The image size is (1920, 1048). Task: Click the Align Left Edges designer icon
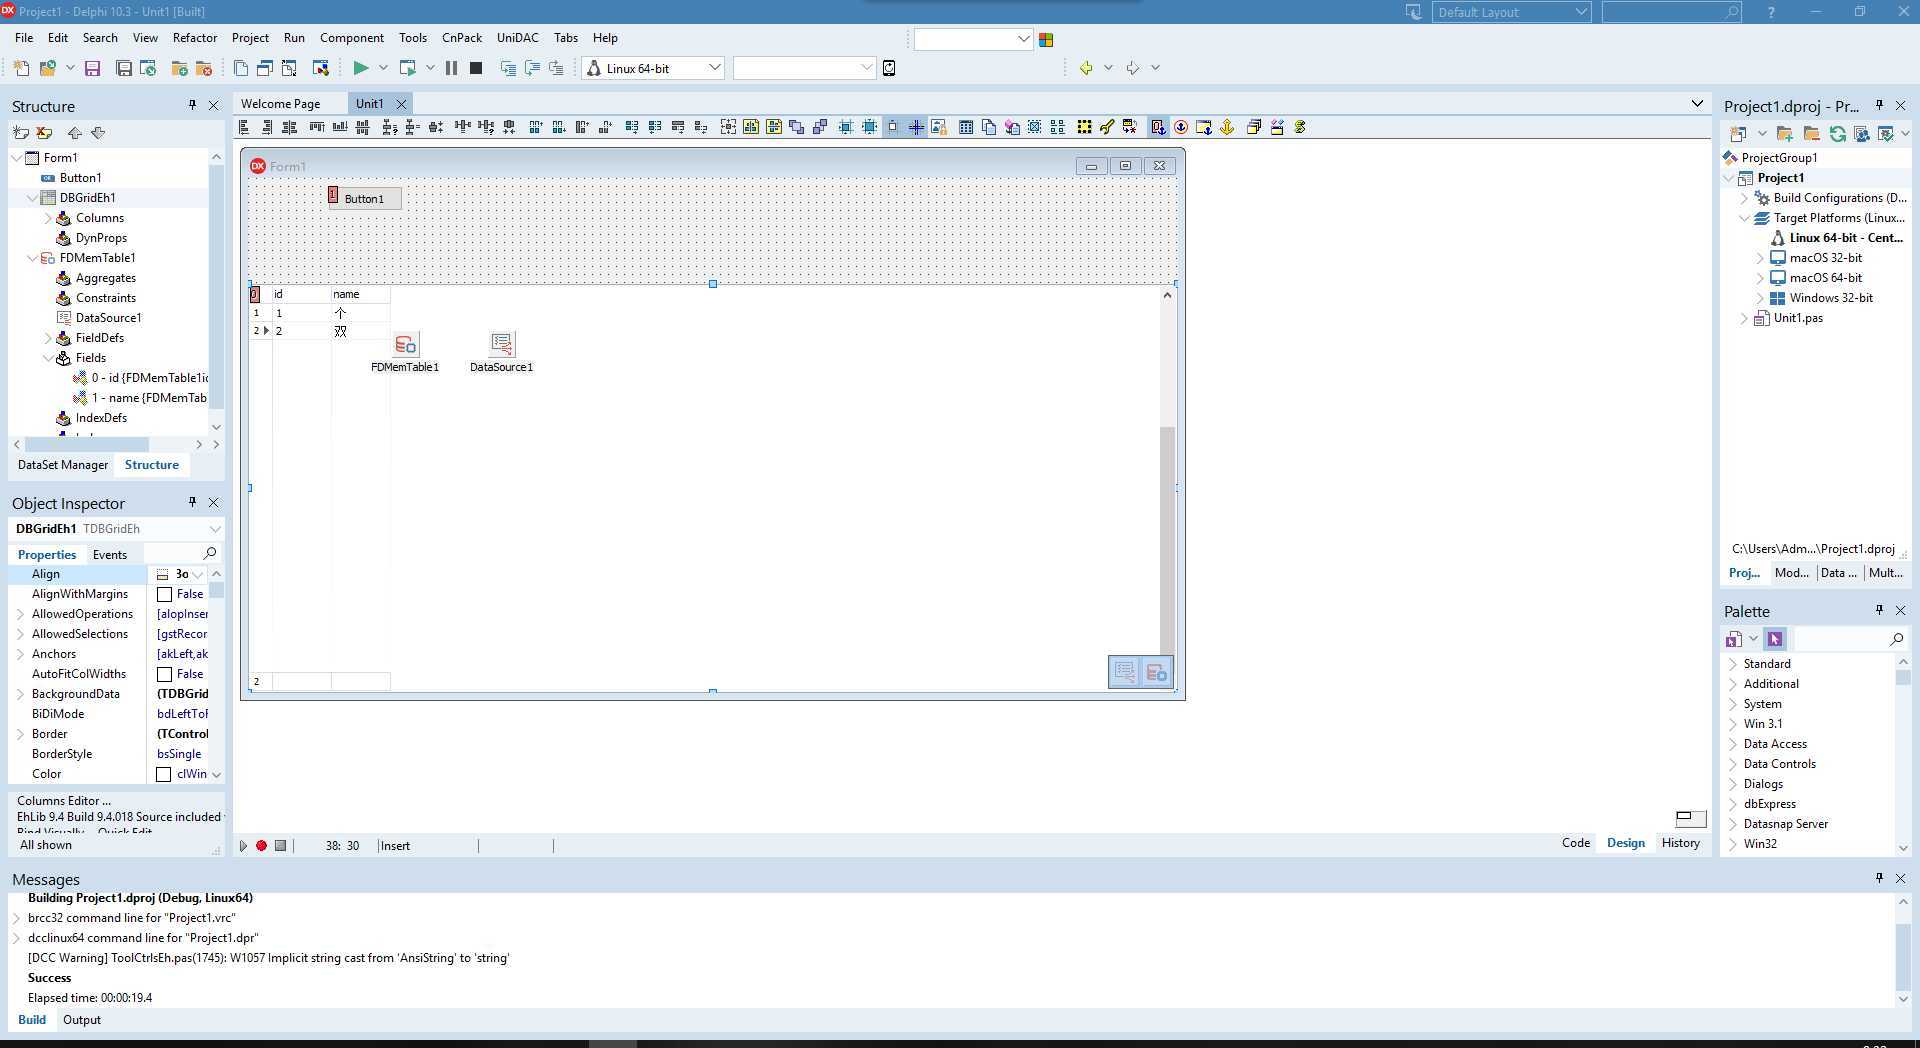(x=244, y=127)
